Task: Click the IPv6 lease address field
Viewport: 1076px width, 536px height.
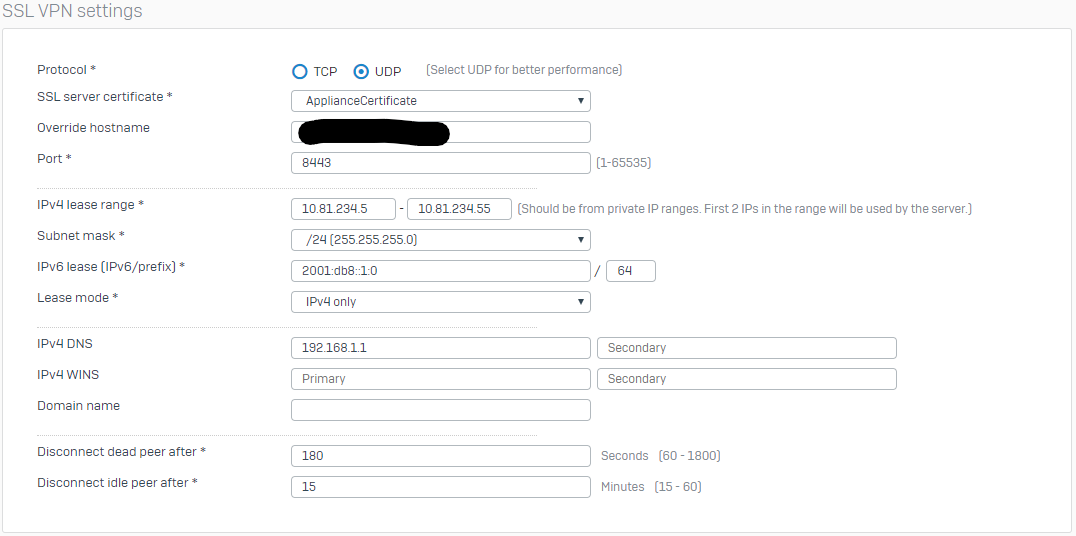Action: (440, 271)
